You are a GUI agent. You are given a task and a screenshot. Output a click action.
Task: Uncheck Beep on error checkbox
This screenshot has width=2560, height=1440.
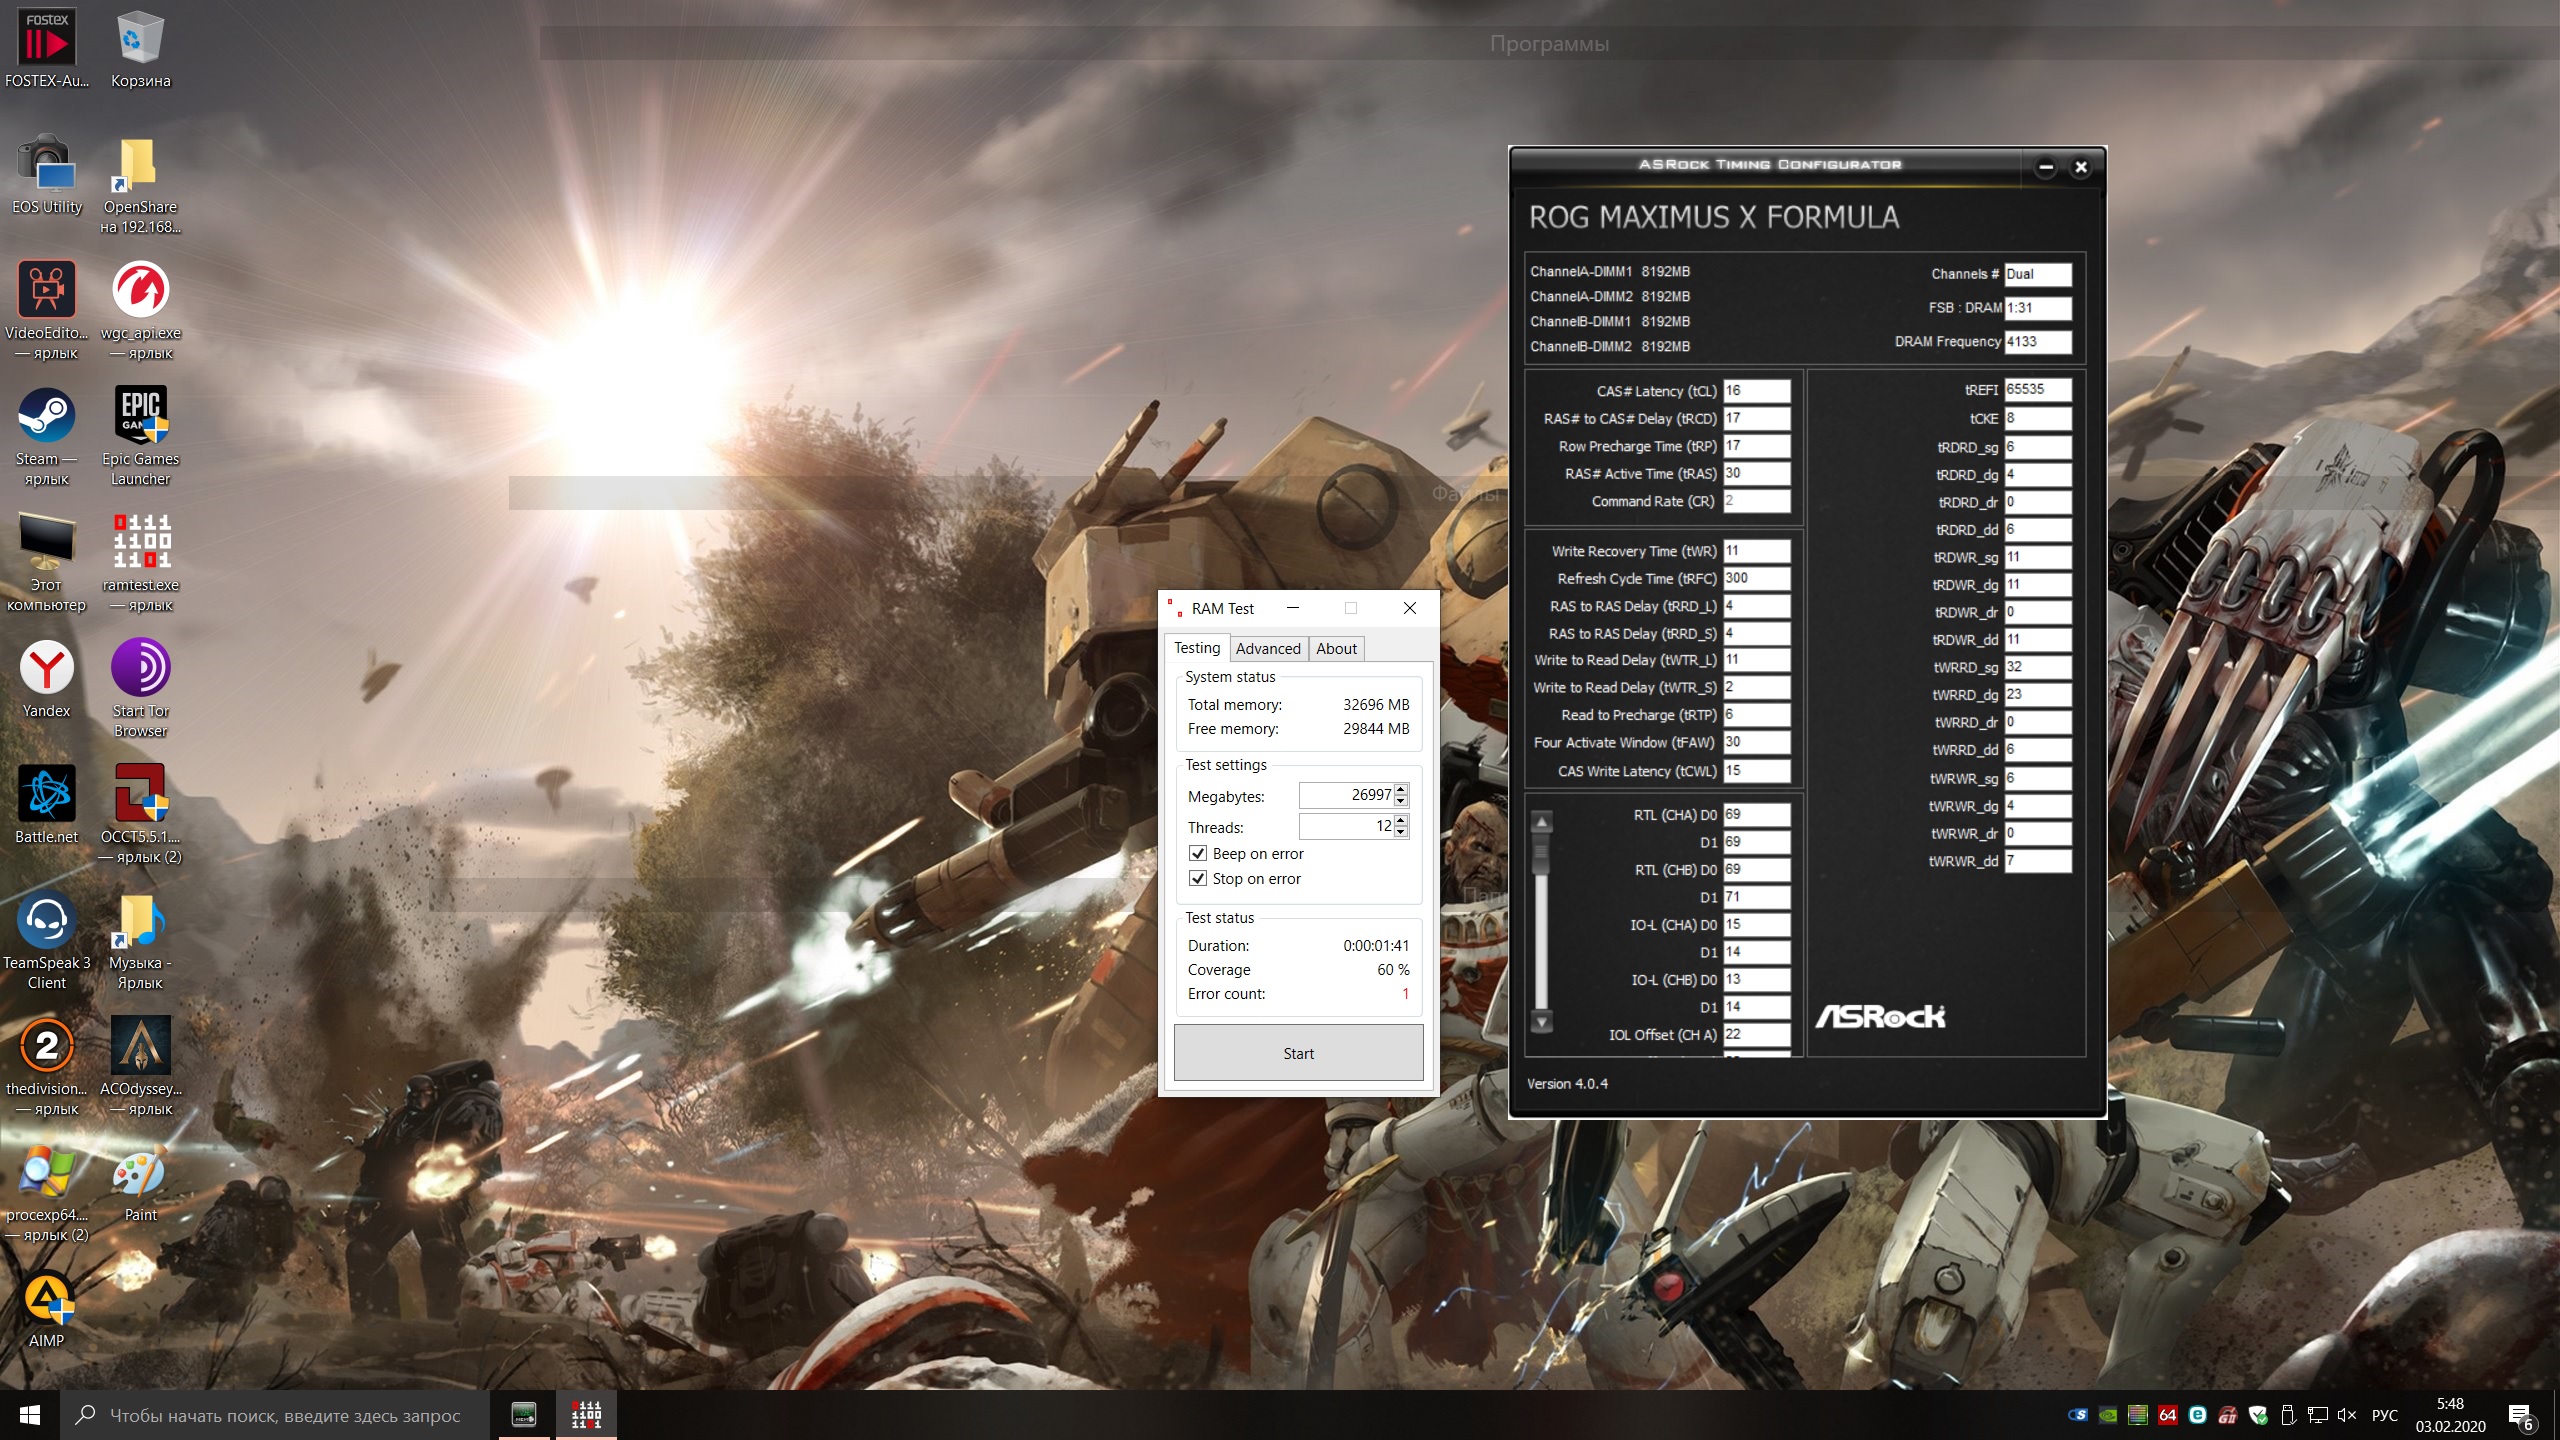(x=1198, y=853)
